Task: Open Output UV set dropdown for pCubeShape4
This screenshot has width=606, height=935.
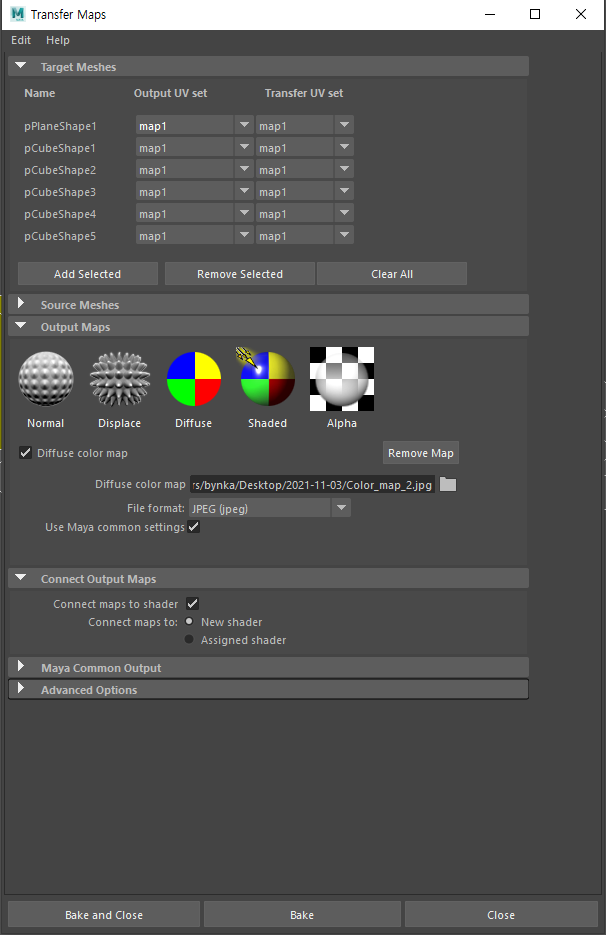Action: (244, 213)
